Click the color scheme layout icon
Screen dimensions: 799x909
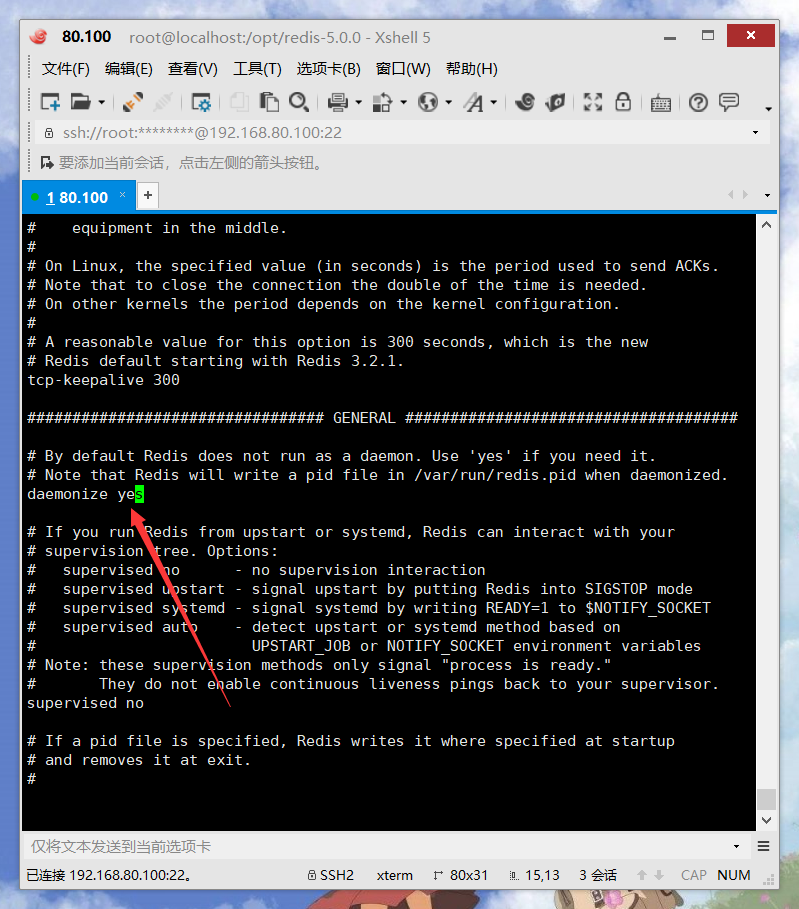tap(382, 102)
